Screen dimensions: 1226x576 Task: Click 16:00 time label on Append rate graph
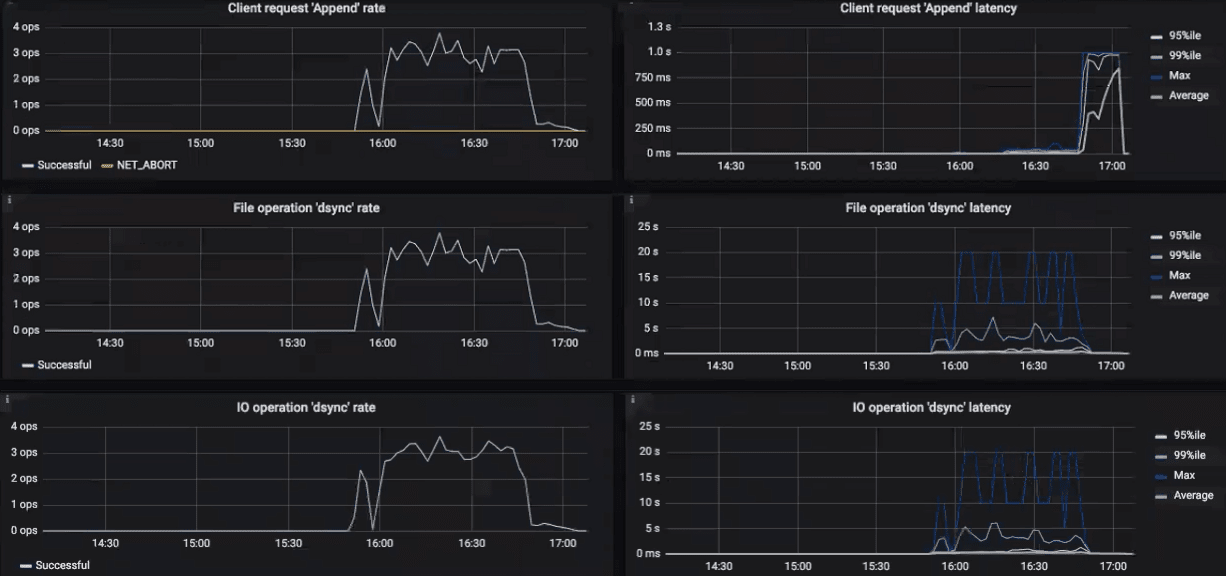383,143
